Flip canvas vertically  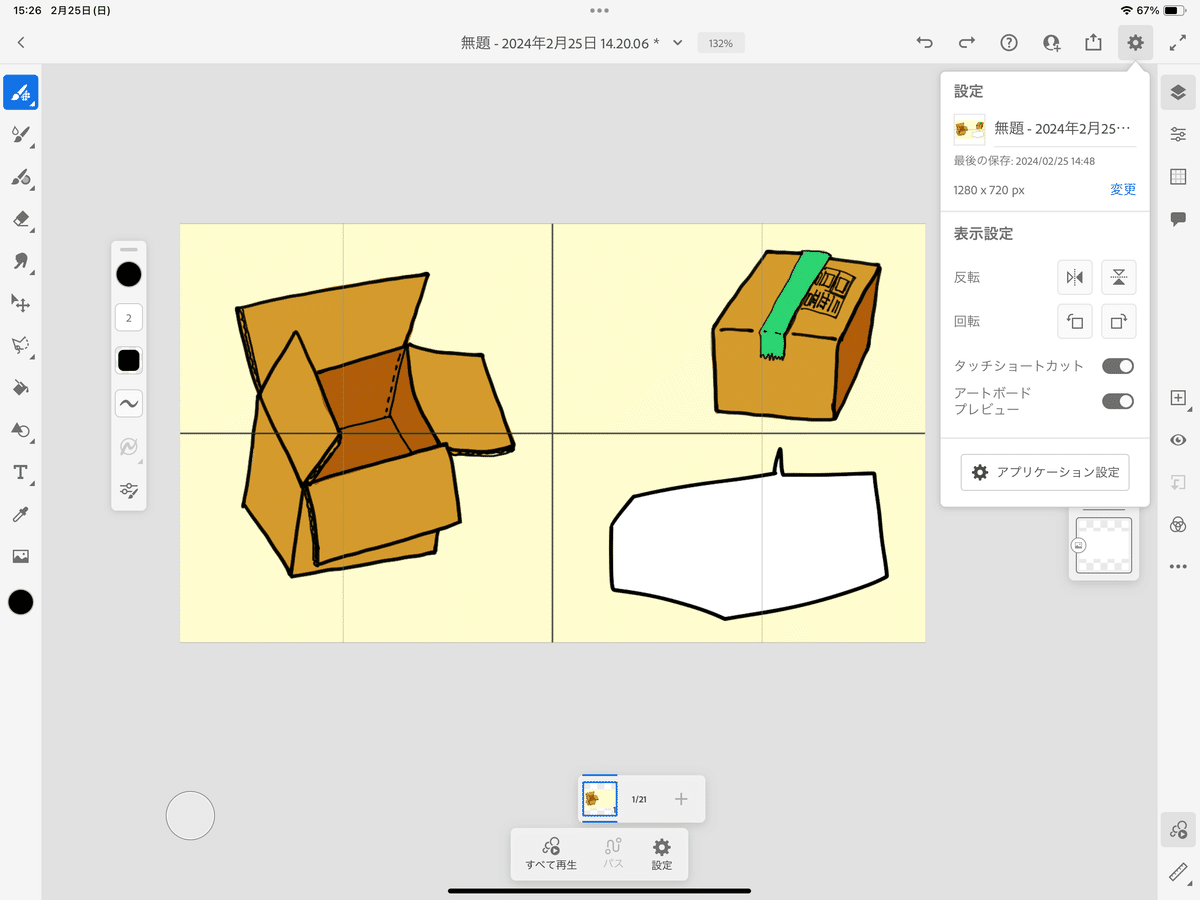pos(1119,277)
